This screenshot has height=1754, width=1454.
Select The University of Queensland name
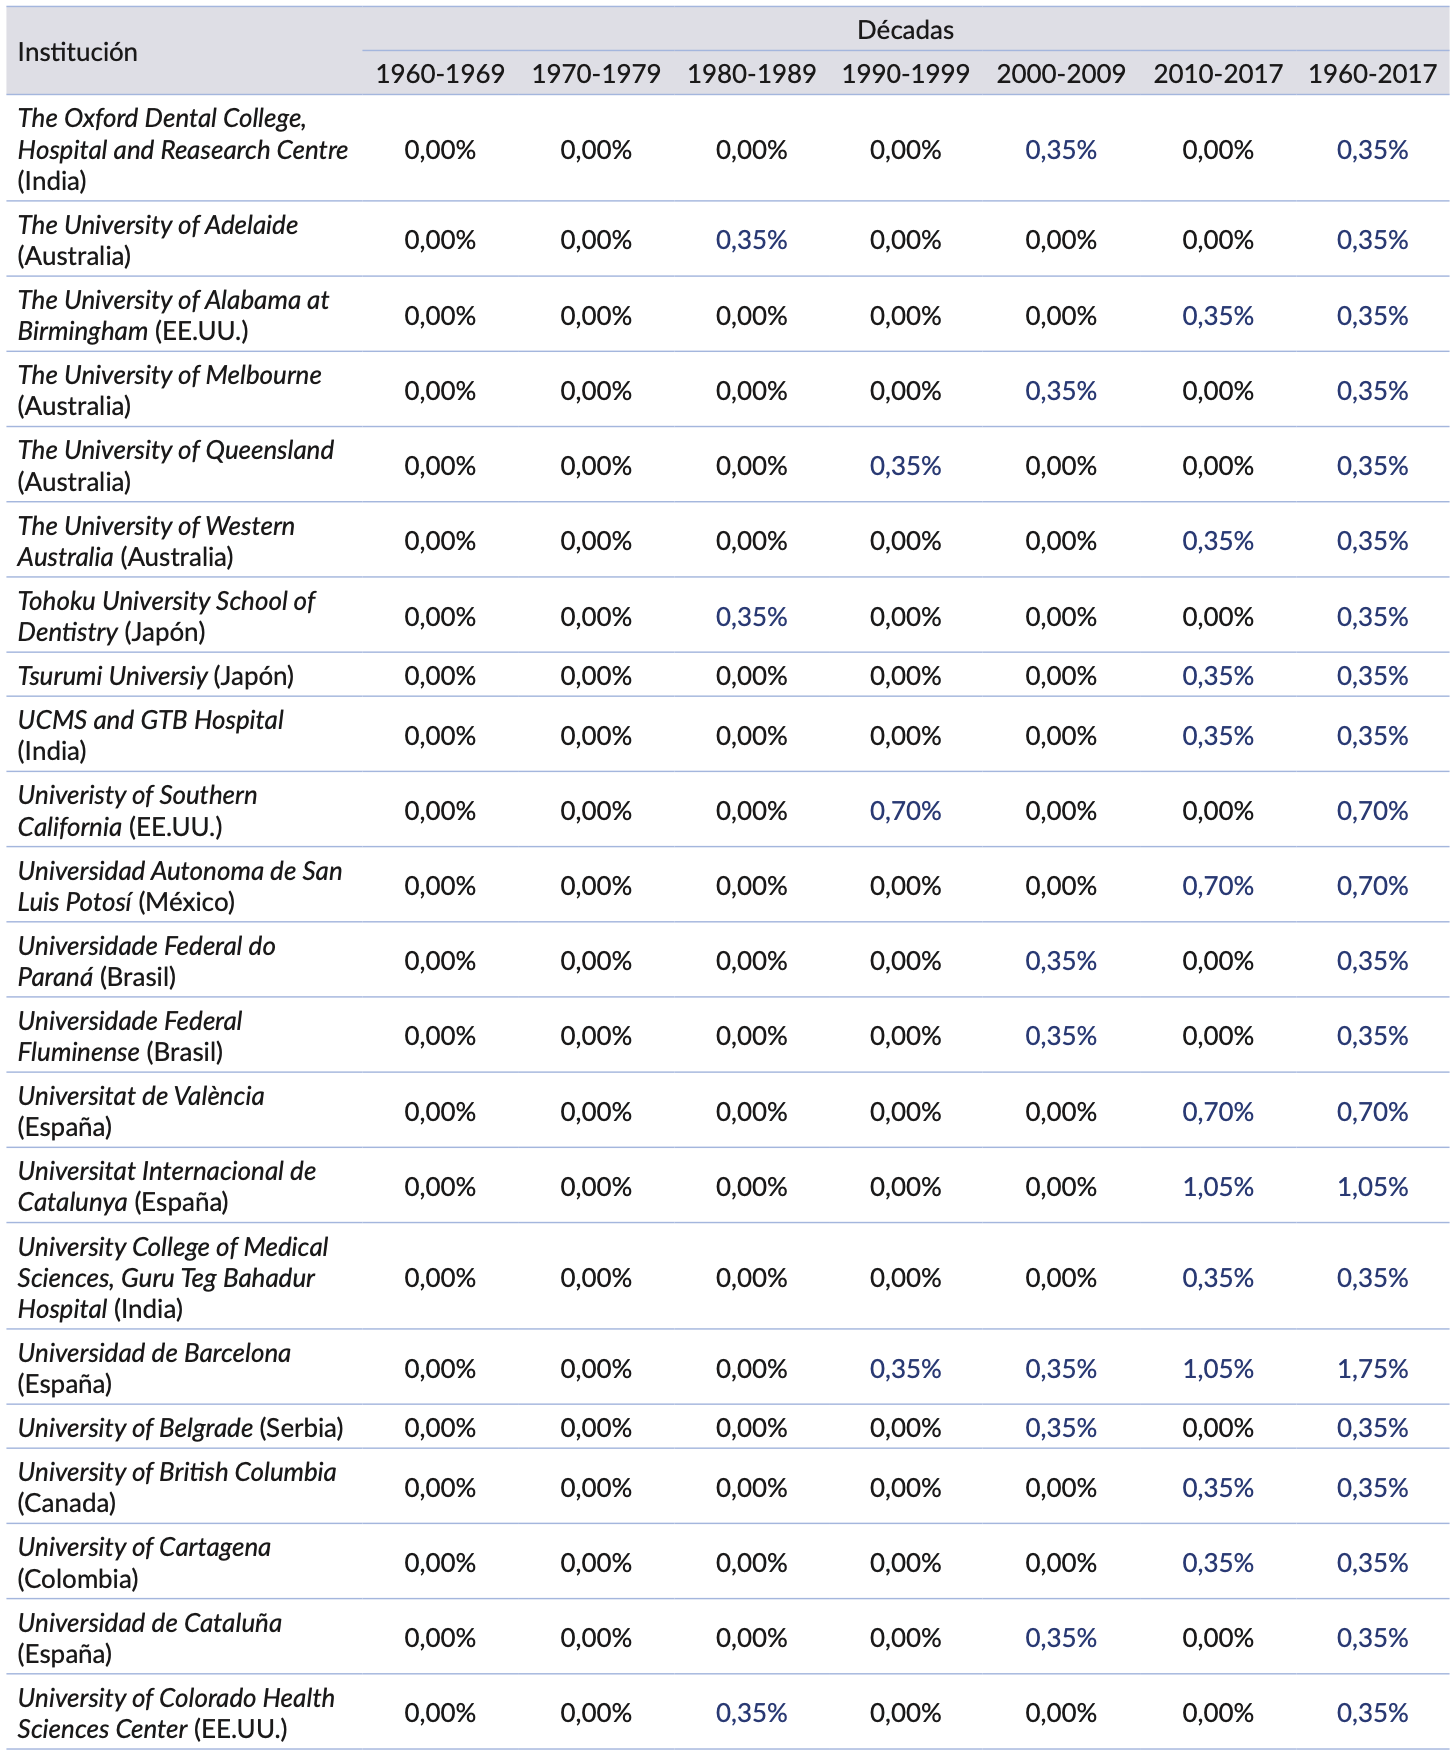click(176, 466)
